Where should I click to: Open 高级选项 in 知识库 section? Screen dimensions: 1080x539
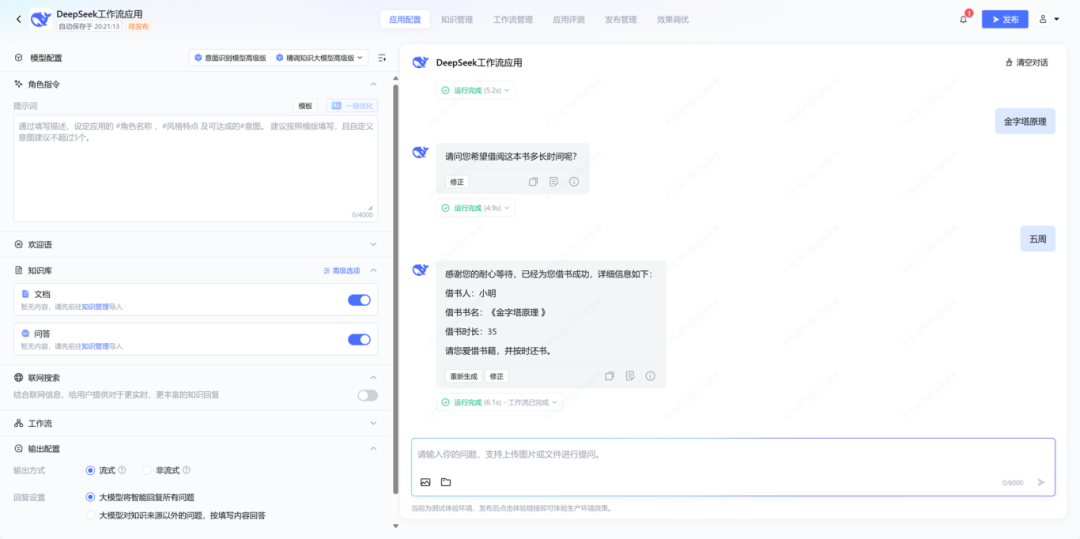(x=342, y=271)
